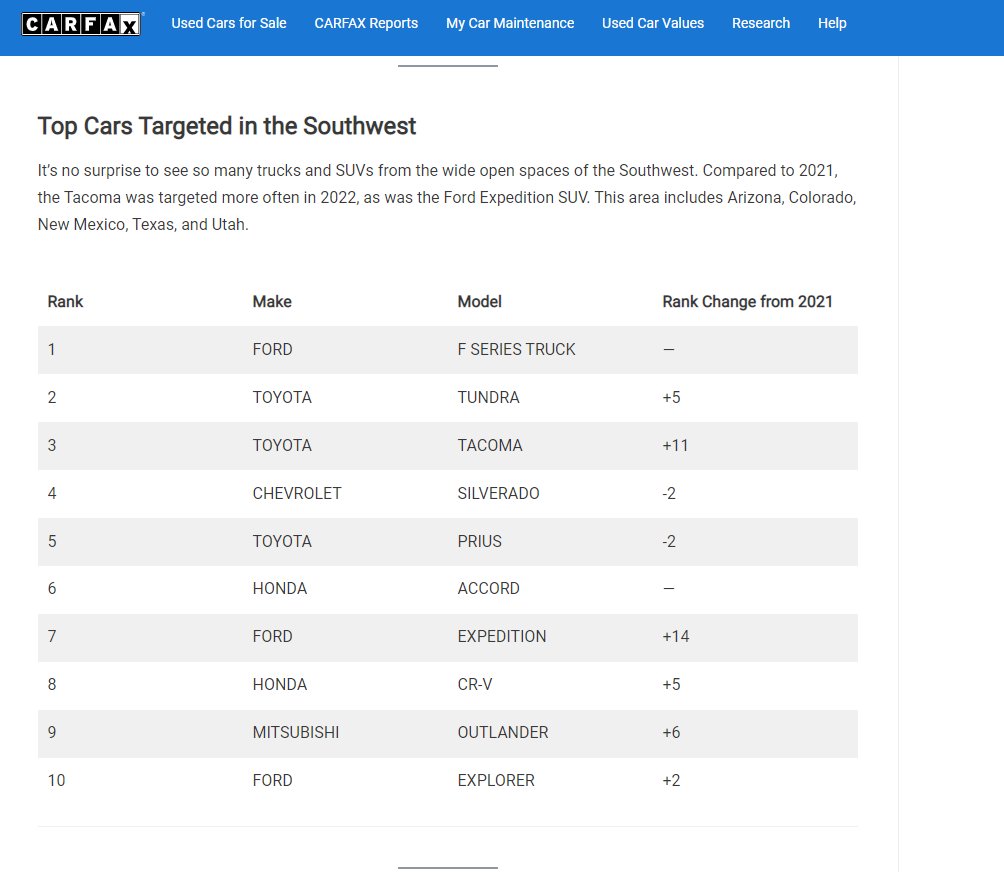The image size is (1004, 872).
Task: Click FORD in the EXPEDITION row
Action: tap(272, 636)
